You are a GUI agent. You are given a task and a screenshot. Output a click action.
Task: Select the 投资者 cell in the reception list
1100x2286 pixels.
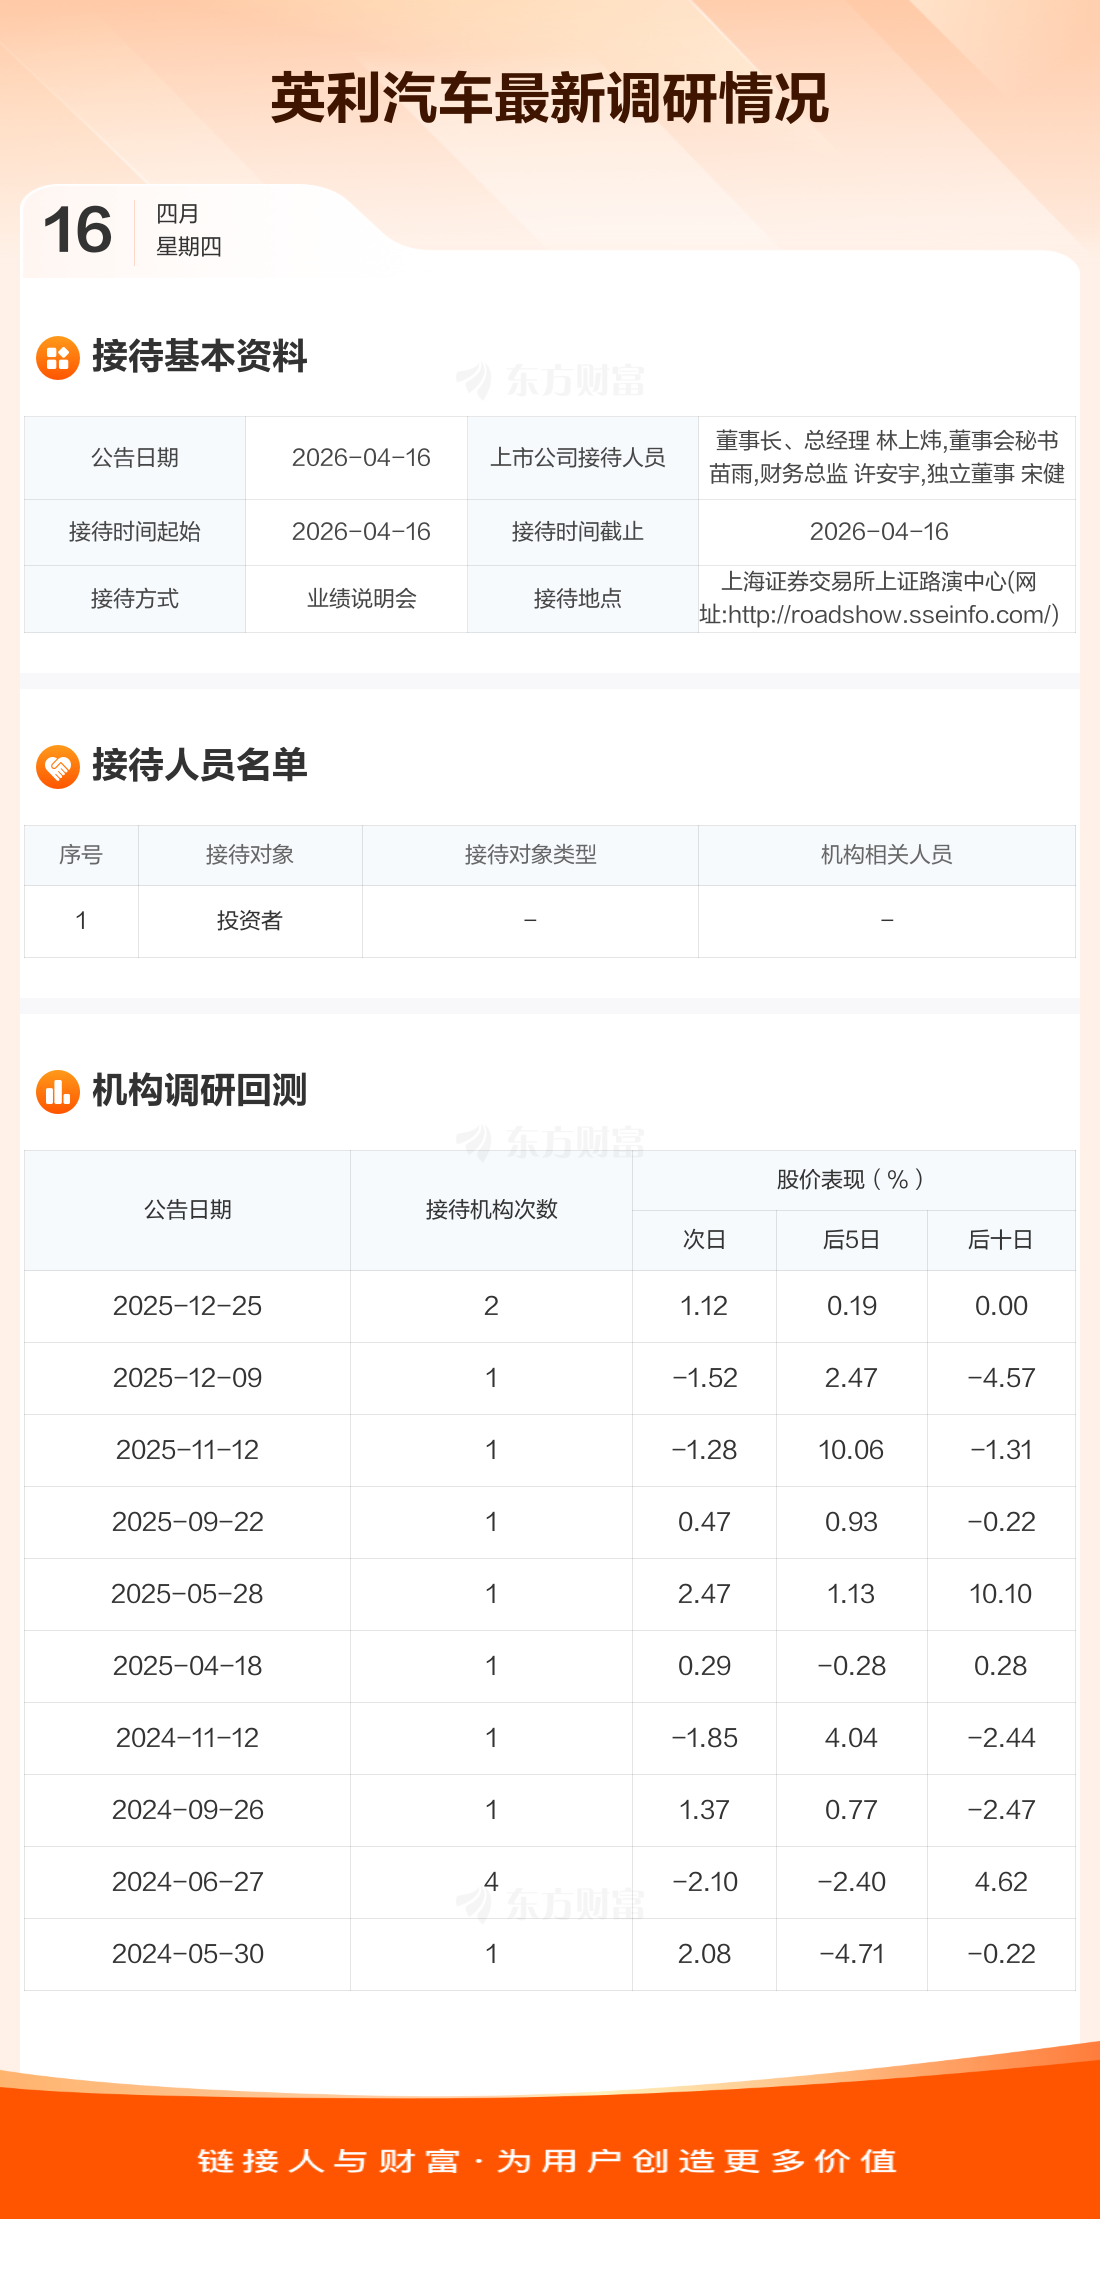tap(250, 921)
